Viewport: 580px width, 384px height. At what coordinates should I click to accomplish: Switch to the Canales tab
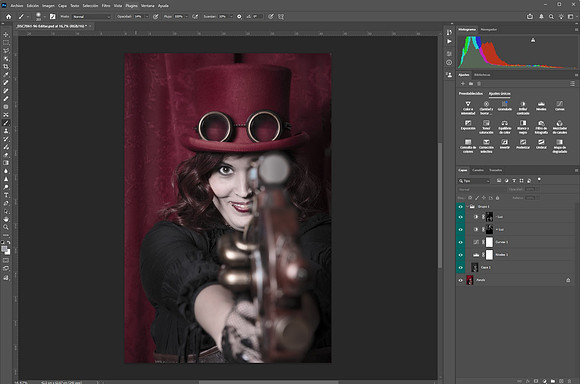click(478, 170)
